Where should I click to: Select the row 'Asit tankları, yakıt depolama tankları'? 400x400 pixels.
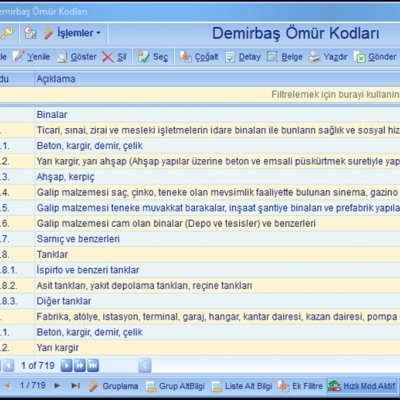click(200, 286)
